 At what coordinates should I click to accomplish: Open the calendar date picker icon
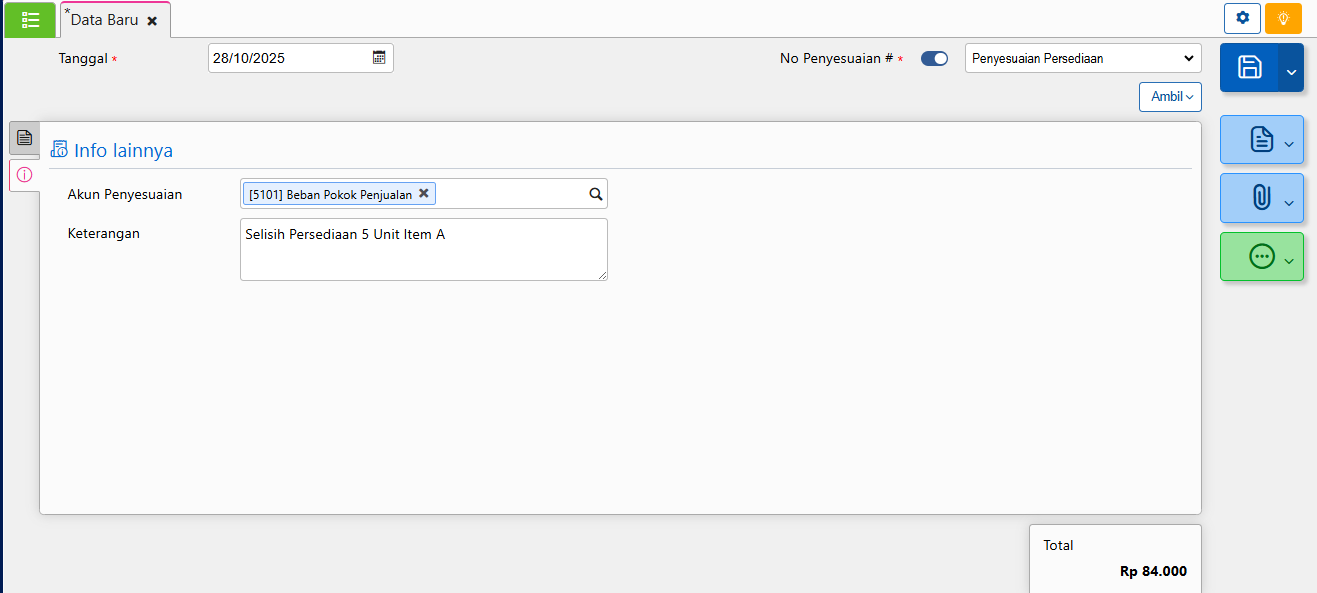tap(379, 58)
